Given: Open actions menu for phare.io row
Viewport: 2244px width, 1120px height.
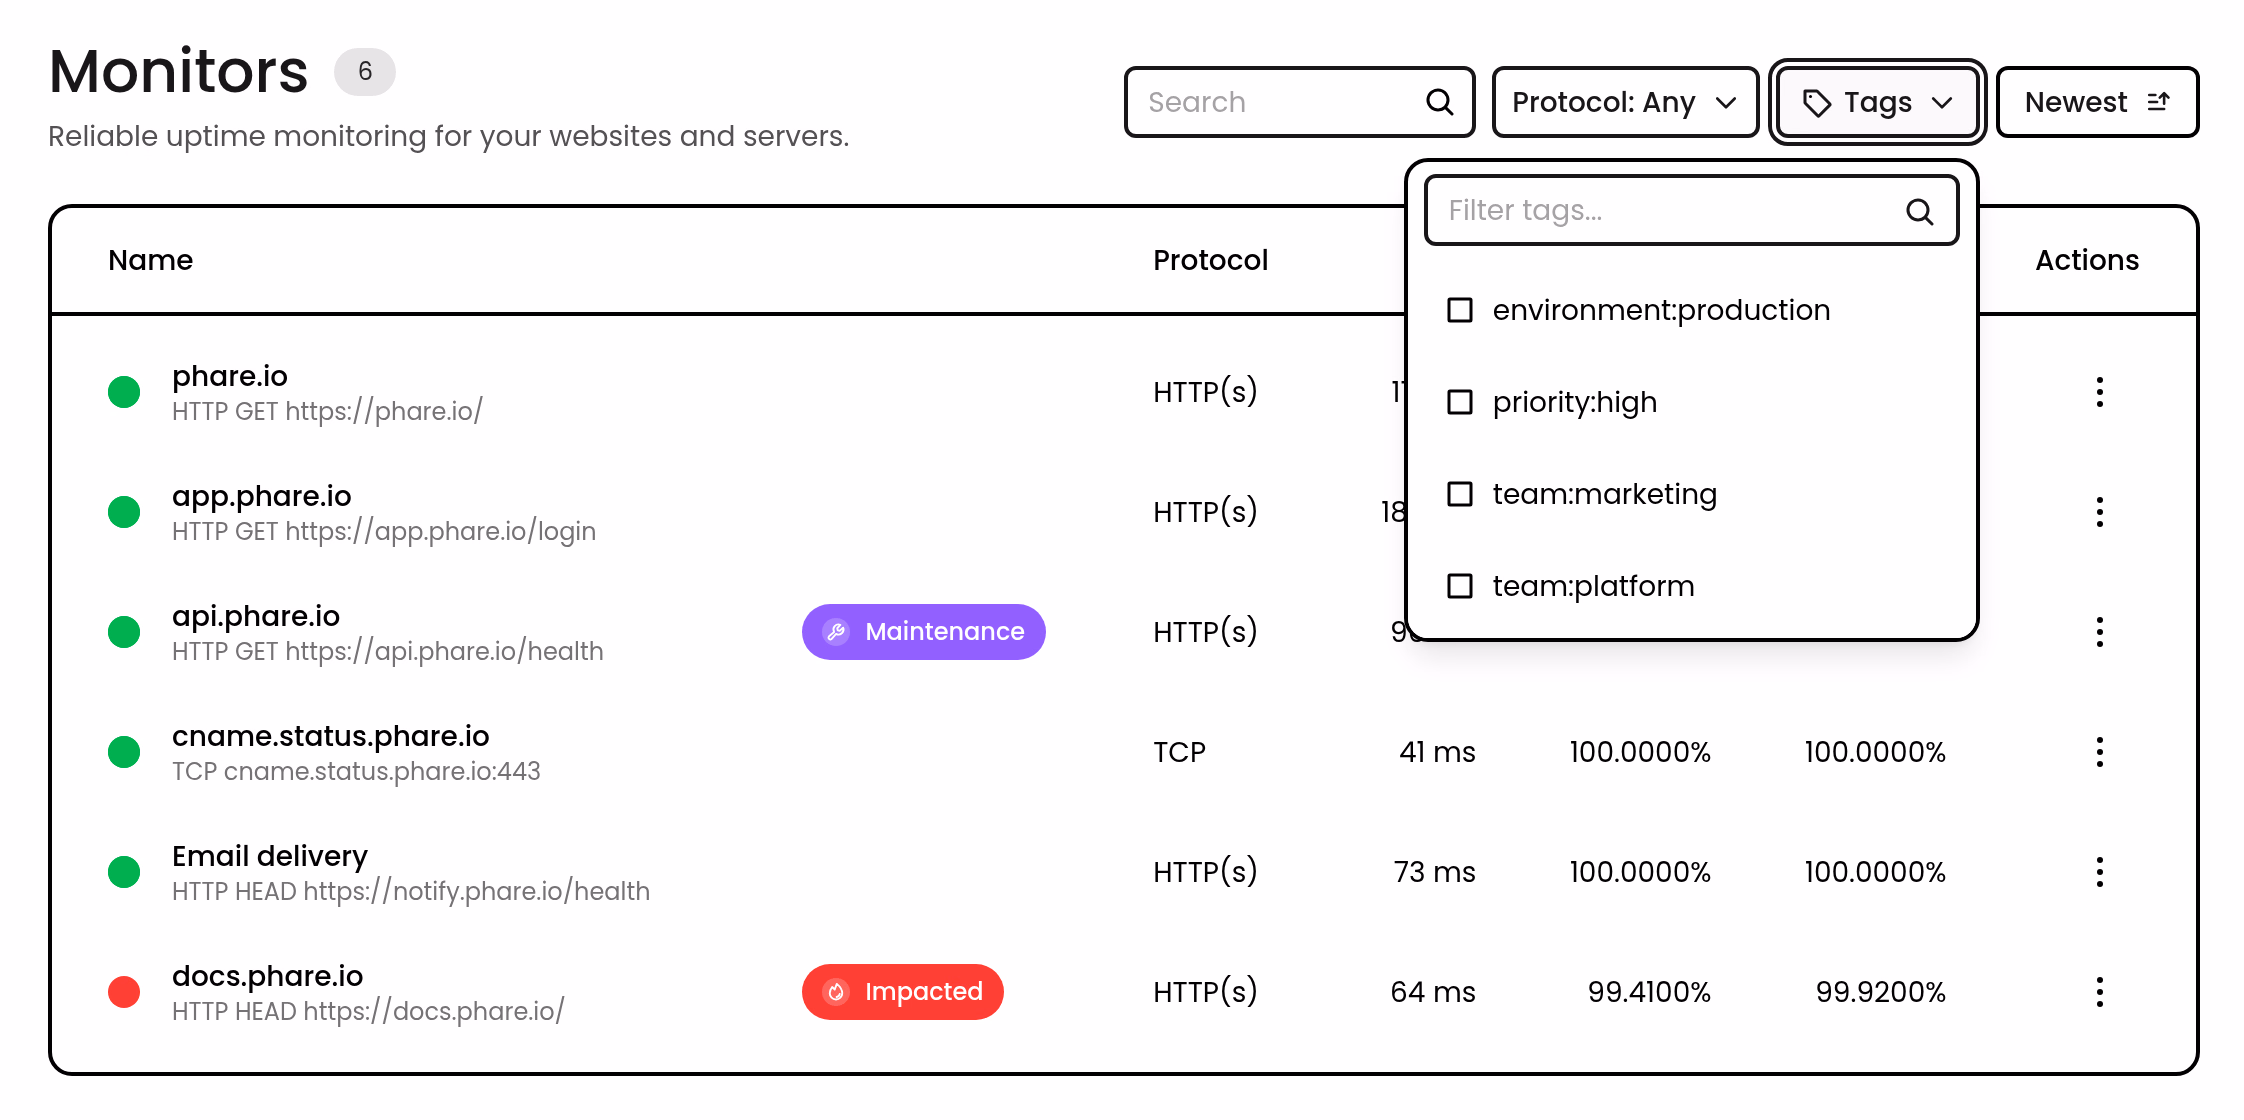Looking at the screenshot, I should (x=2099, y=392).
